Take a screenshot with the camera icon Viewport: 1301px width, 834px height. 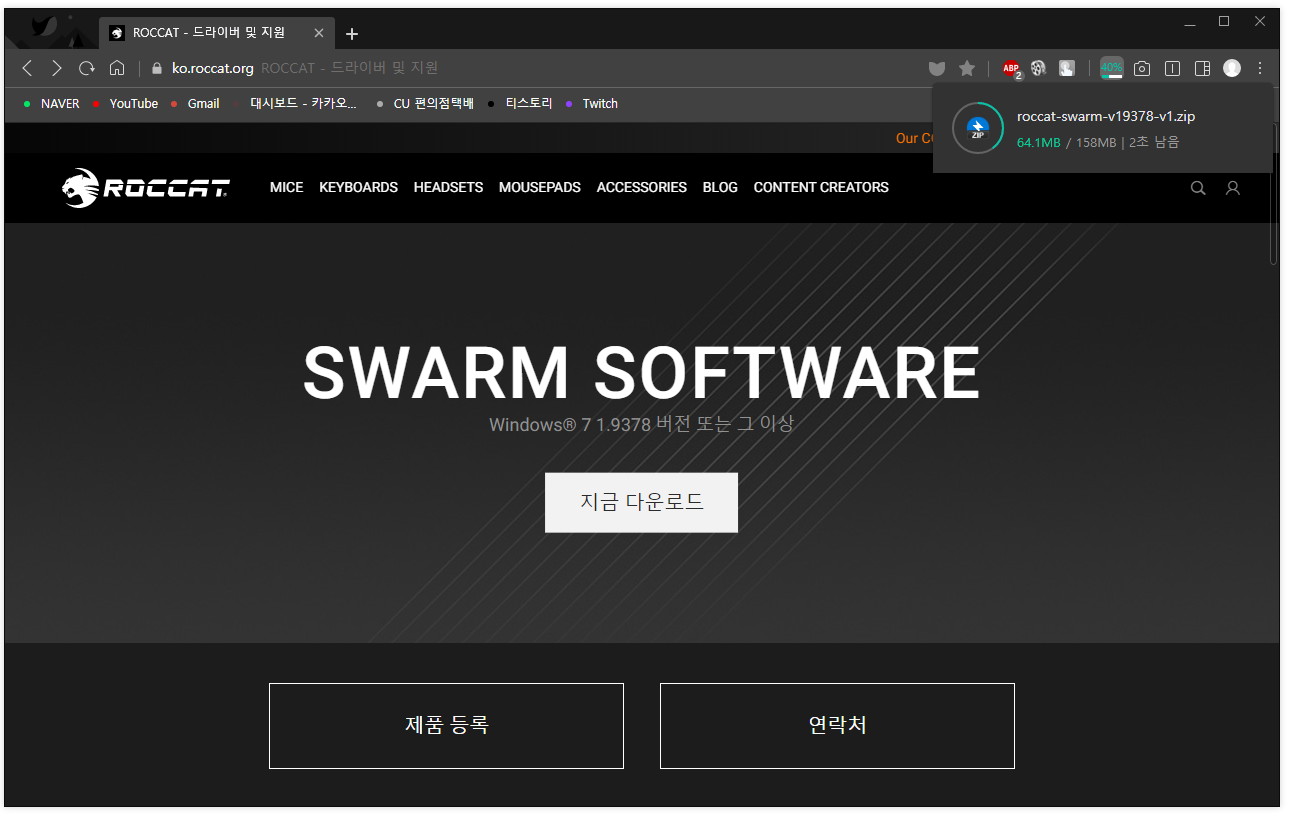[1142, 68]
